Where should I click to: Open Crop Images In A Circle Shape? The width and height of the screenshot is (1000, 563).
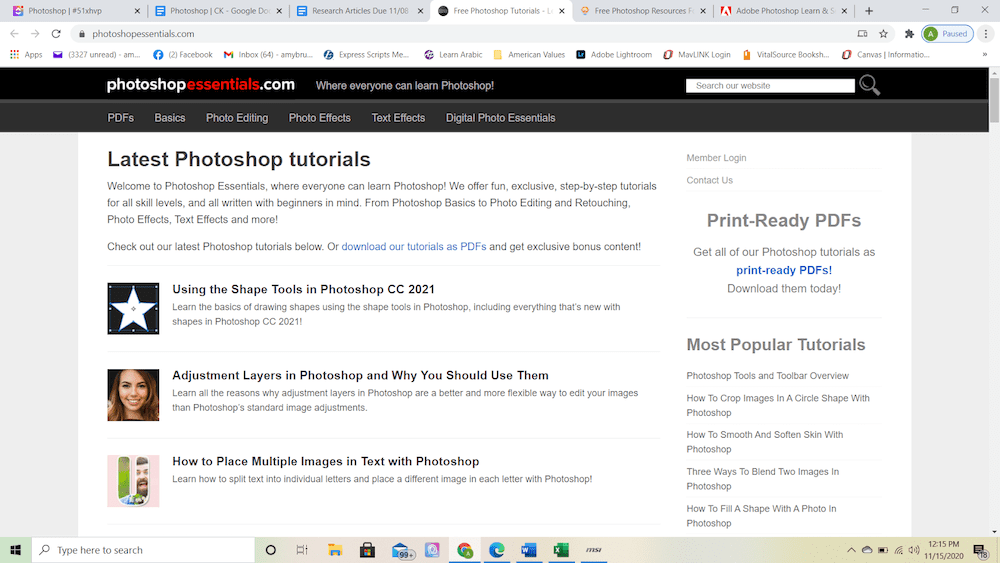point(778,406)
